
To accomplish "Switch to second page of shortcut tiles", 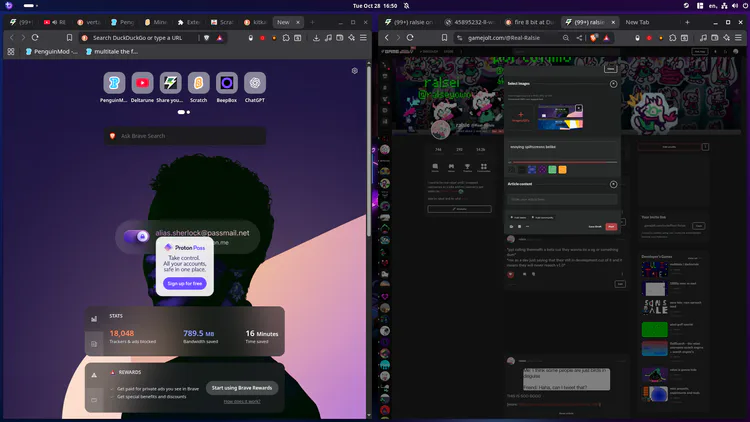I will pos(188,112).
